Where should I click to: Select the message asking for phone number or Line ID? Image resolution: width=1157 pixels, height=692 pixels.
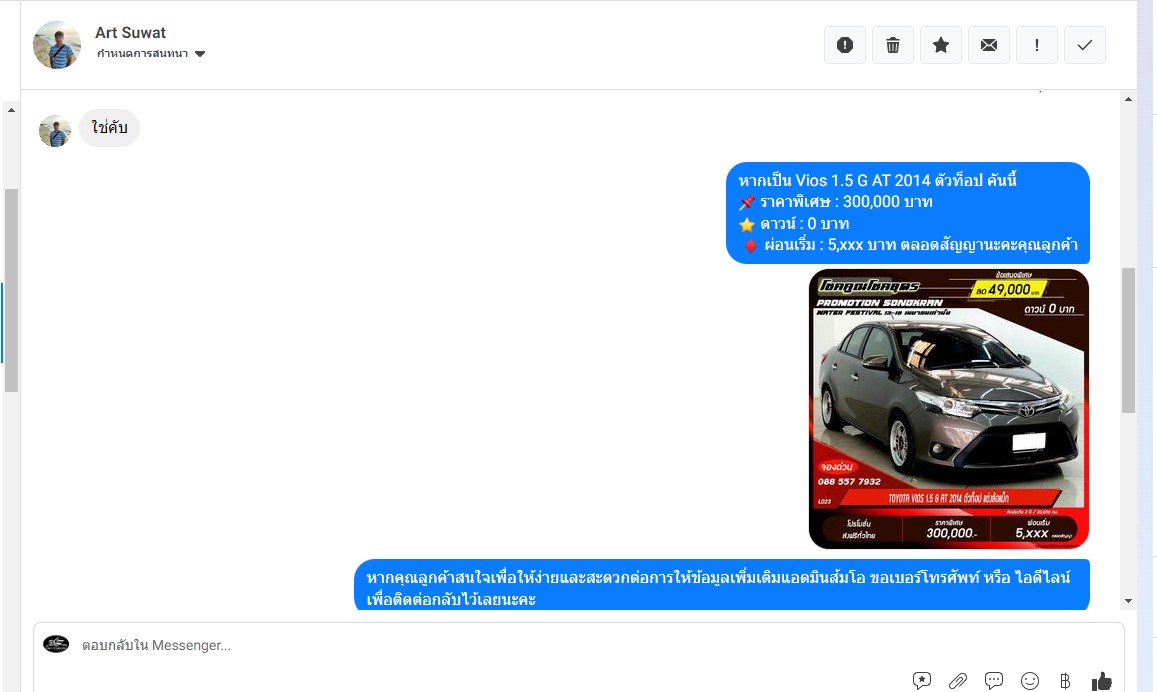click(722, 585)
